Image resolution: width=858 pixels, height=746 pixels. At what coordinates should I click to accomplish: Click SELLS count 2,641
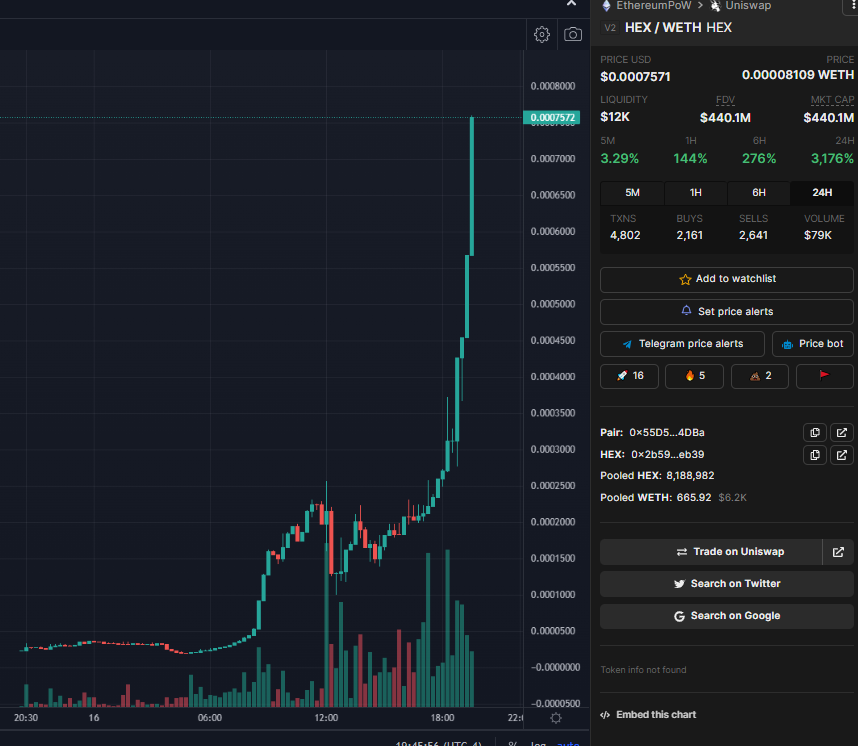(x=753, y=235)
